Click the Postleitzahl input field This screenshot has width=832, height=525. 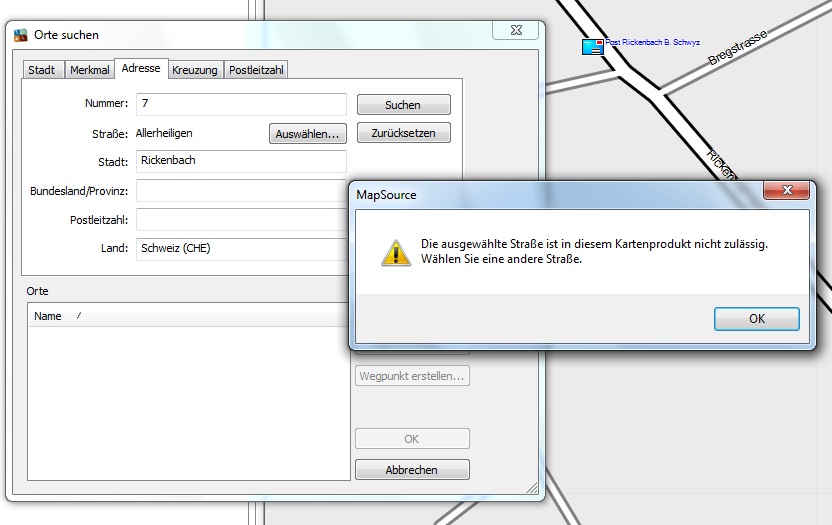point(241,220)
